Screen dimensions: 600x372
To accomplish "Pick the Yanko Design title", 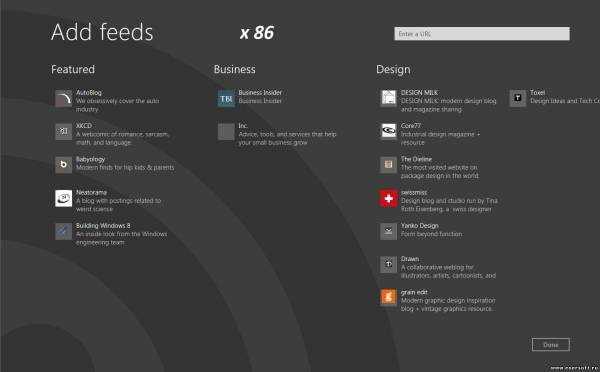I will coord(420,226).
